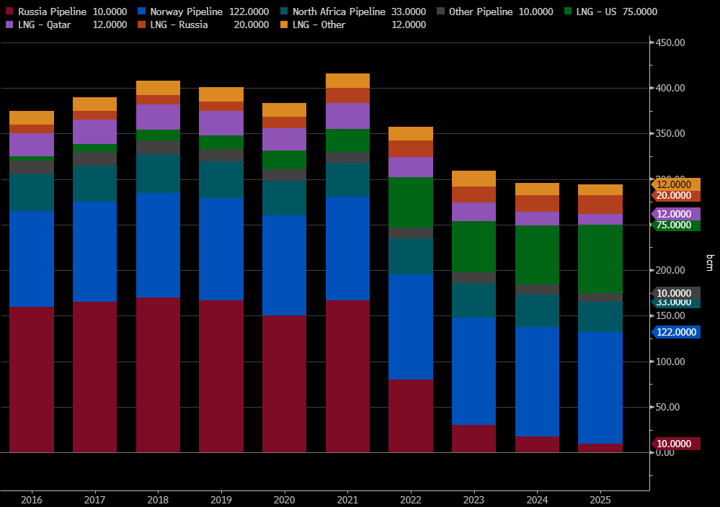Click the 450.00 y-axis tick label
Viewport: 720px width, 507px height.
pos(670,43)
